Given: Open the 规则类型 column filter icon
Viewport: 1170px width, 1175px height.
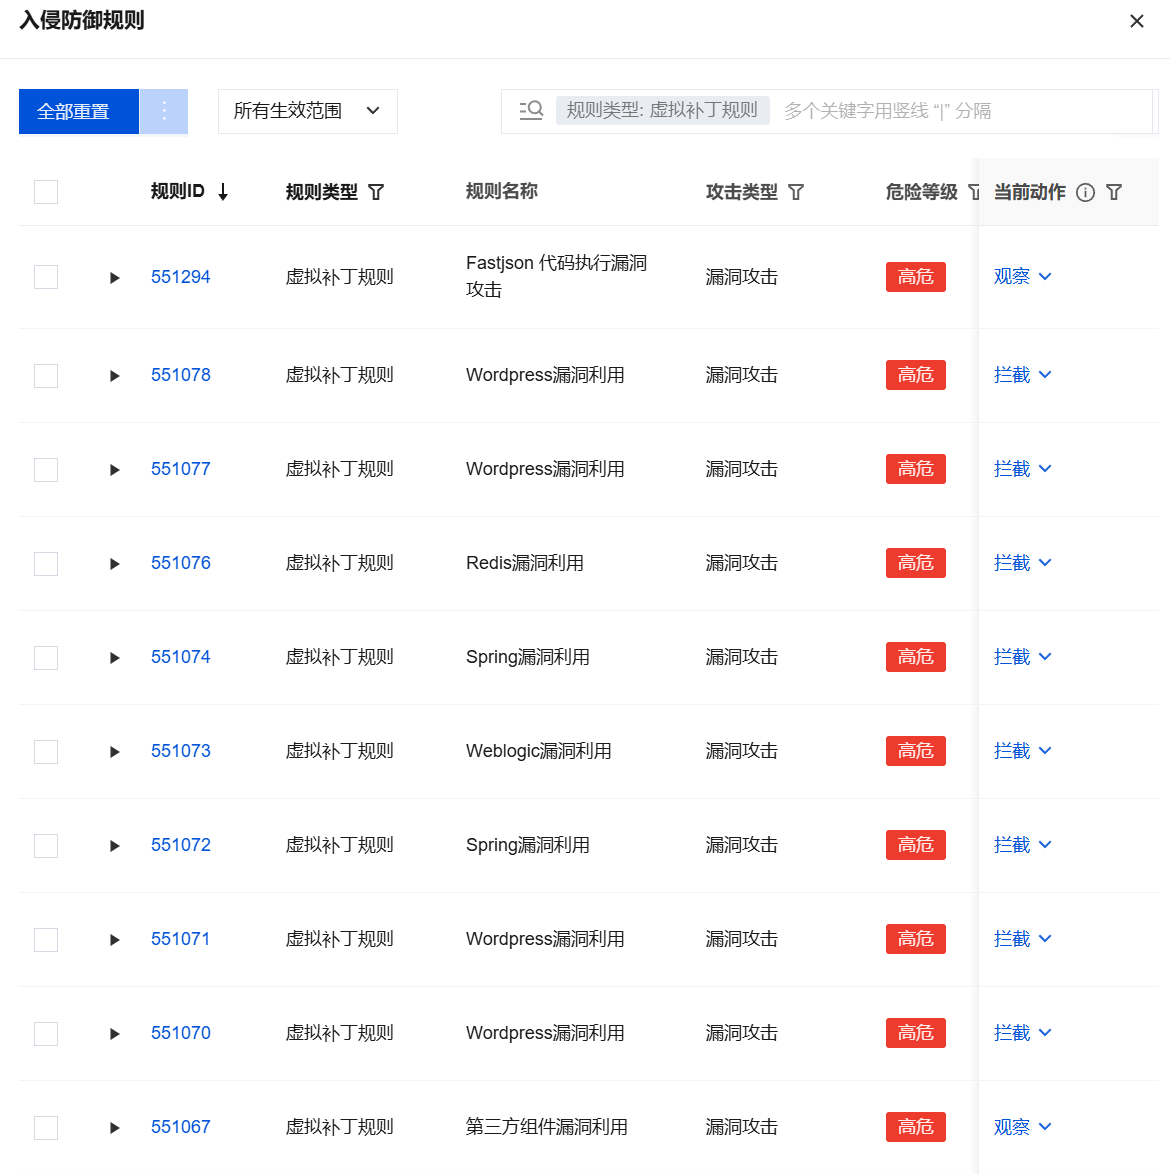Looking at the screenshot, I should pyautogui.click(x=376, y=193).
